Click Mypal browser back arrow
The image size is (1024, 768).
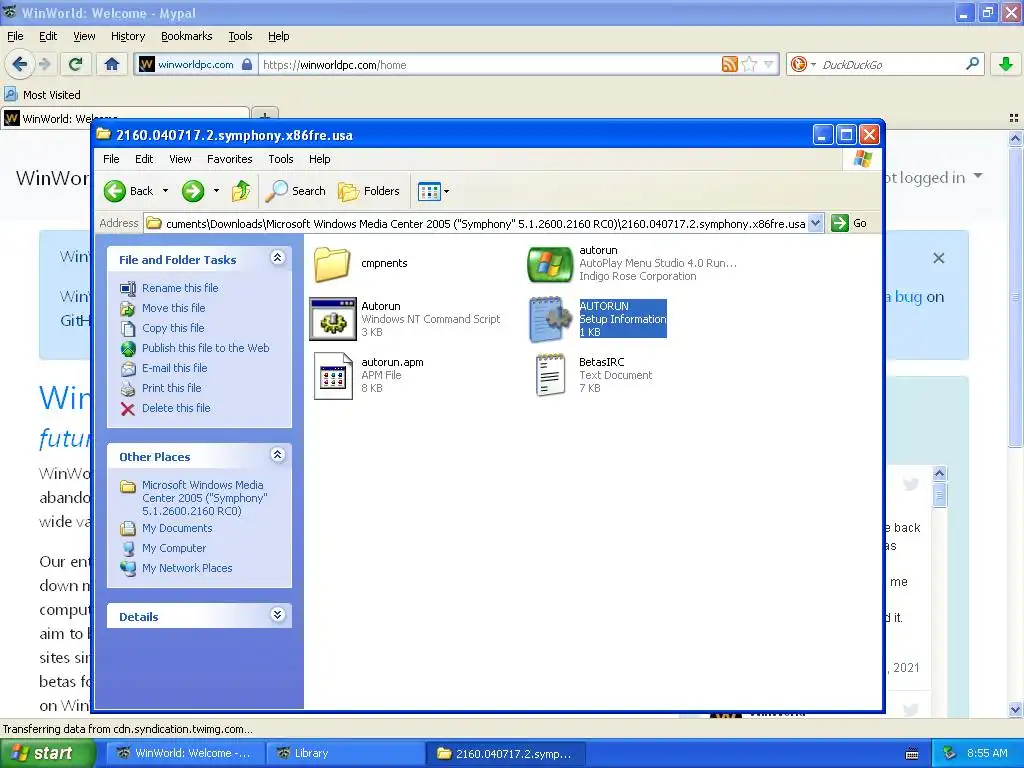click(20, 64)
